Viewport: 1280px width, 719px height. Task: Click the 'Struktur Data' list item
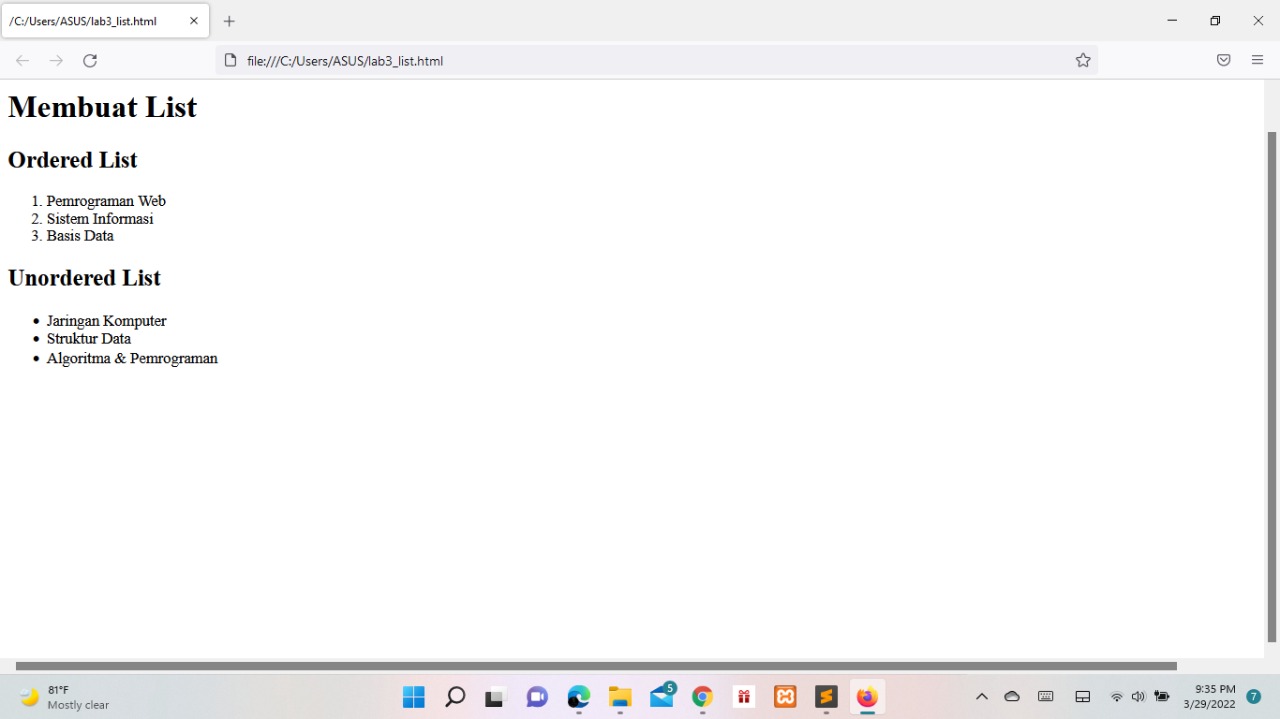[x=88, y=339]
